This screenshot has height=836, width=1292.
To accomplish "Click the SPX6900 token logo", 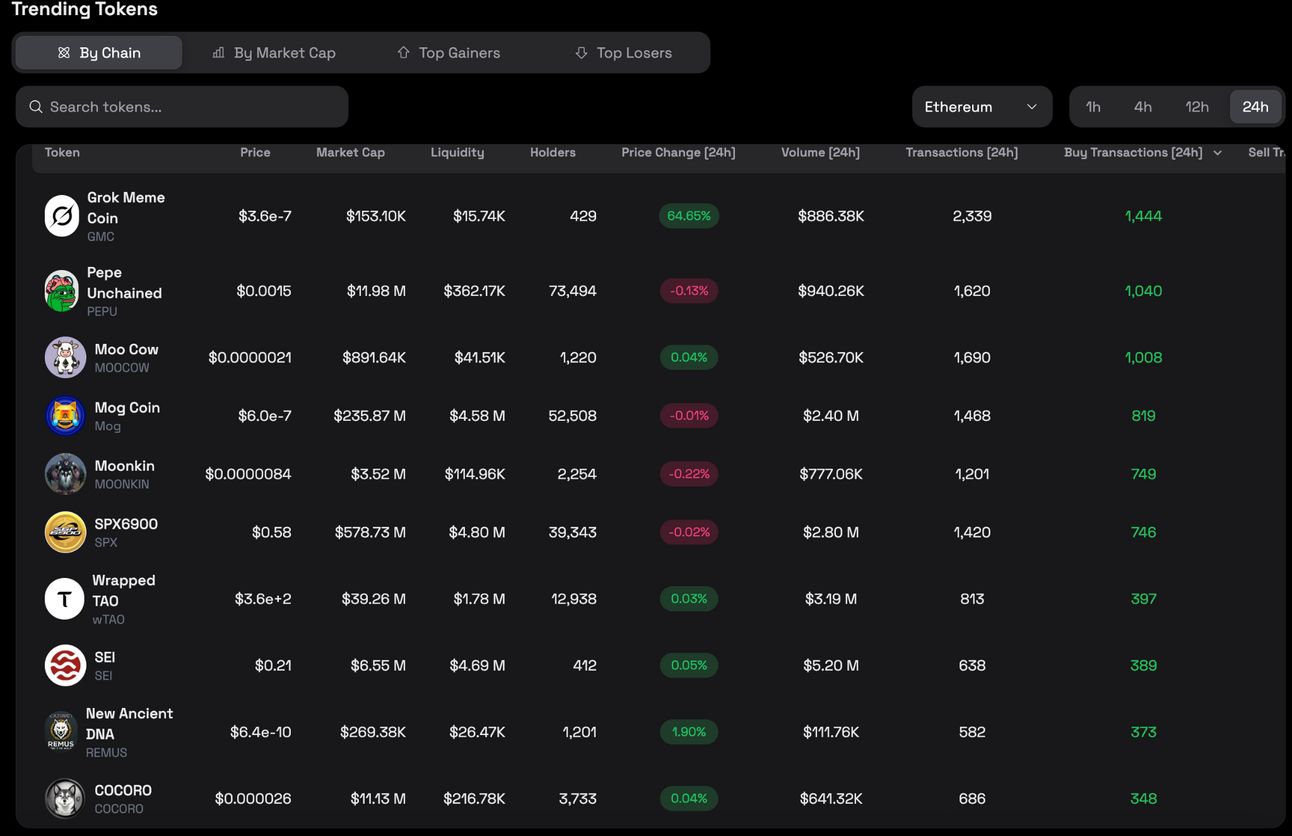I will coord(65,532).
